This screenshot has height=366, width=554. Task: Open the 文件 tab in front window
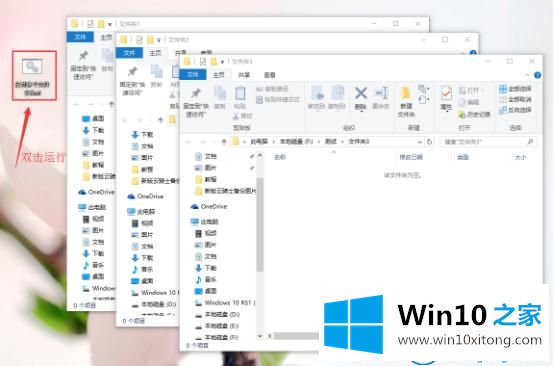coord(193,75)
